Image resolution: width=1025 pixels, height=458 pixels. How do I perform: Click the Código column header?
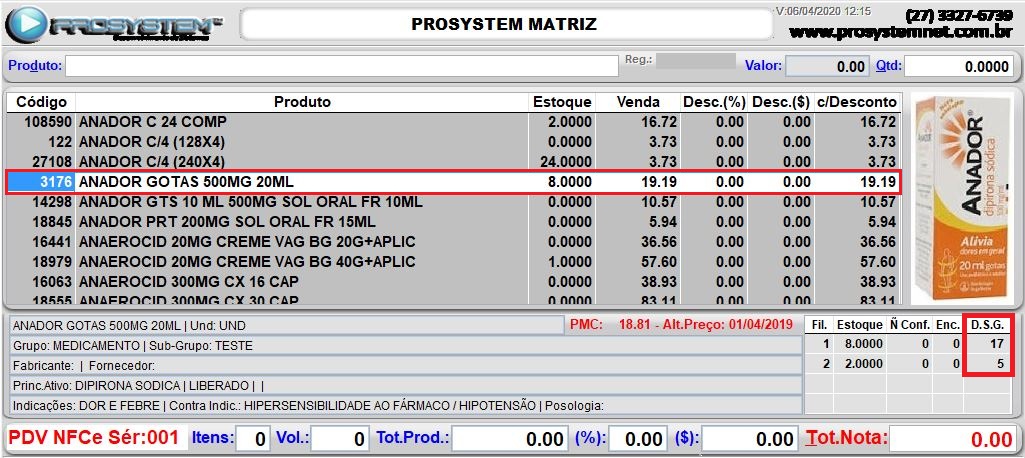click(x=41, y=102)
